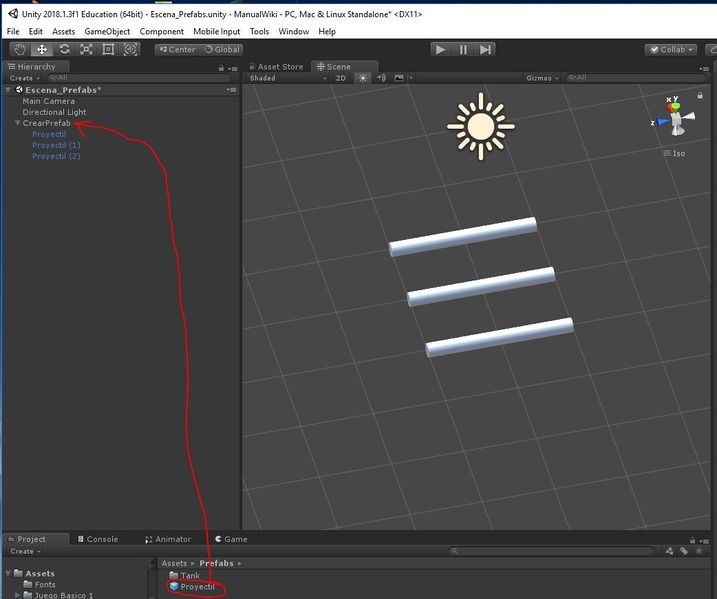
Task: Open the Tools menu
Action: (x=259, y=31)
